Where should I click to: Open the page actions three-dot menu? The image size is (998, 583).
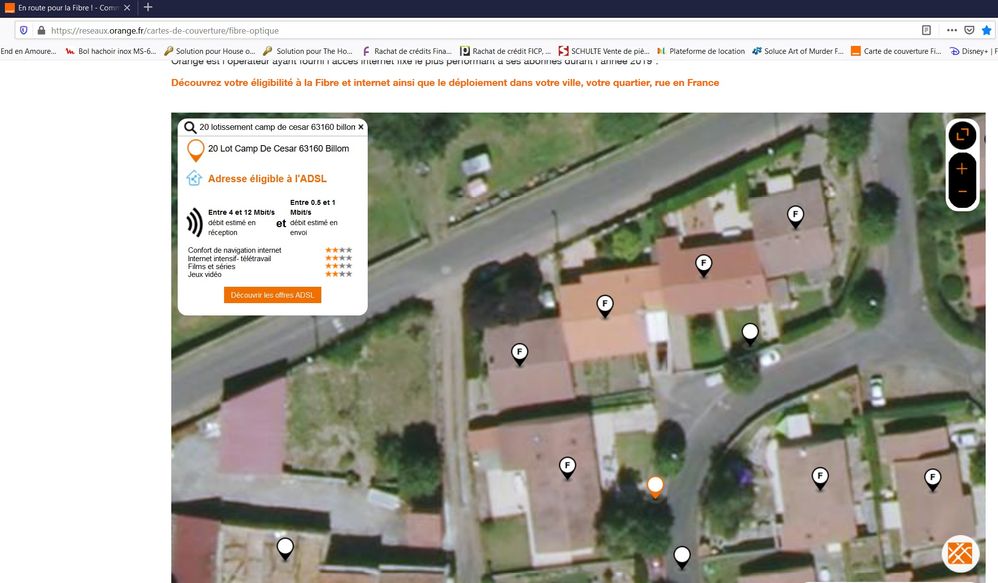click(x=952, y=30)
